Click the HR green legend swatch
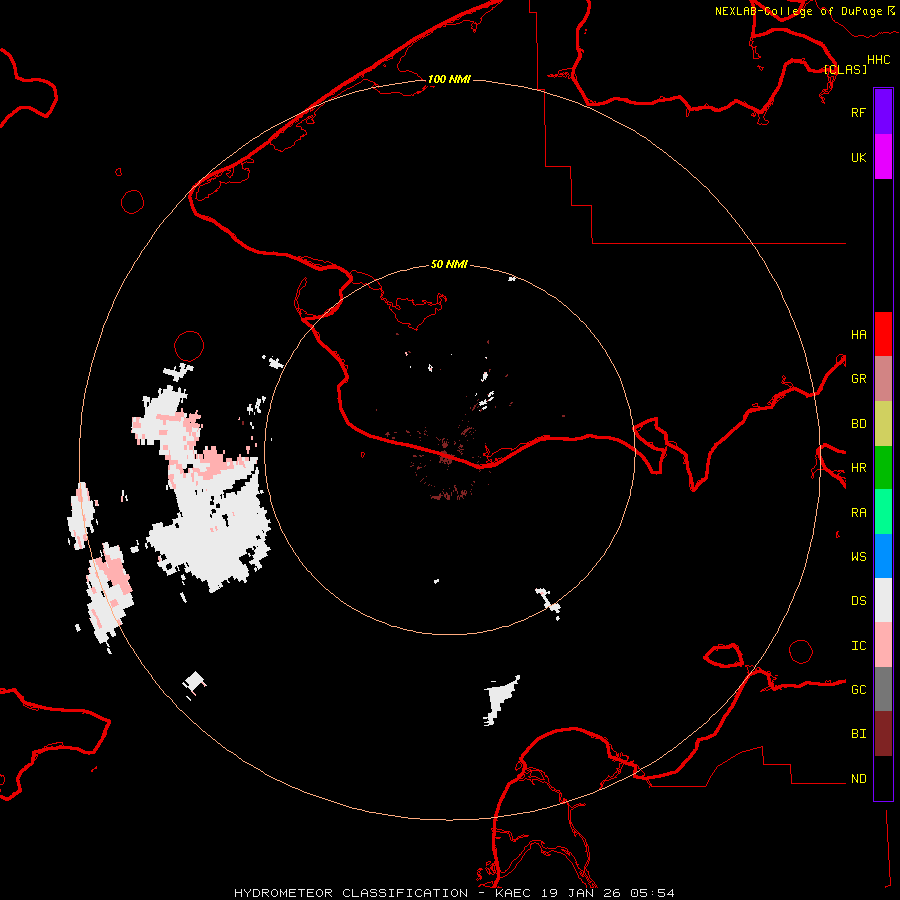 coord(883,468)
